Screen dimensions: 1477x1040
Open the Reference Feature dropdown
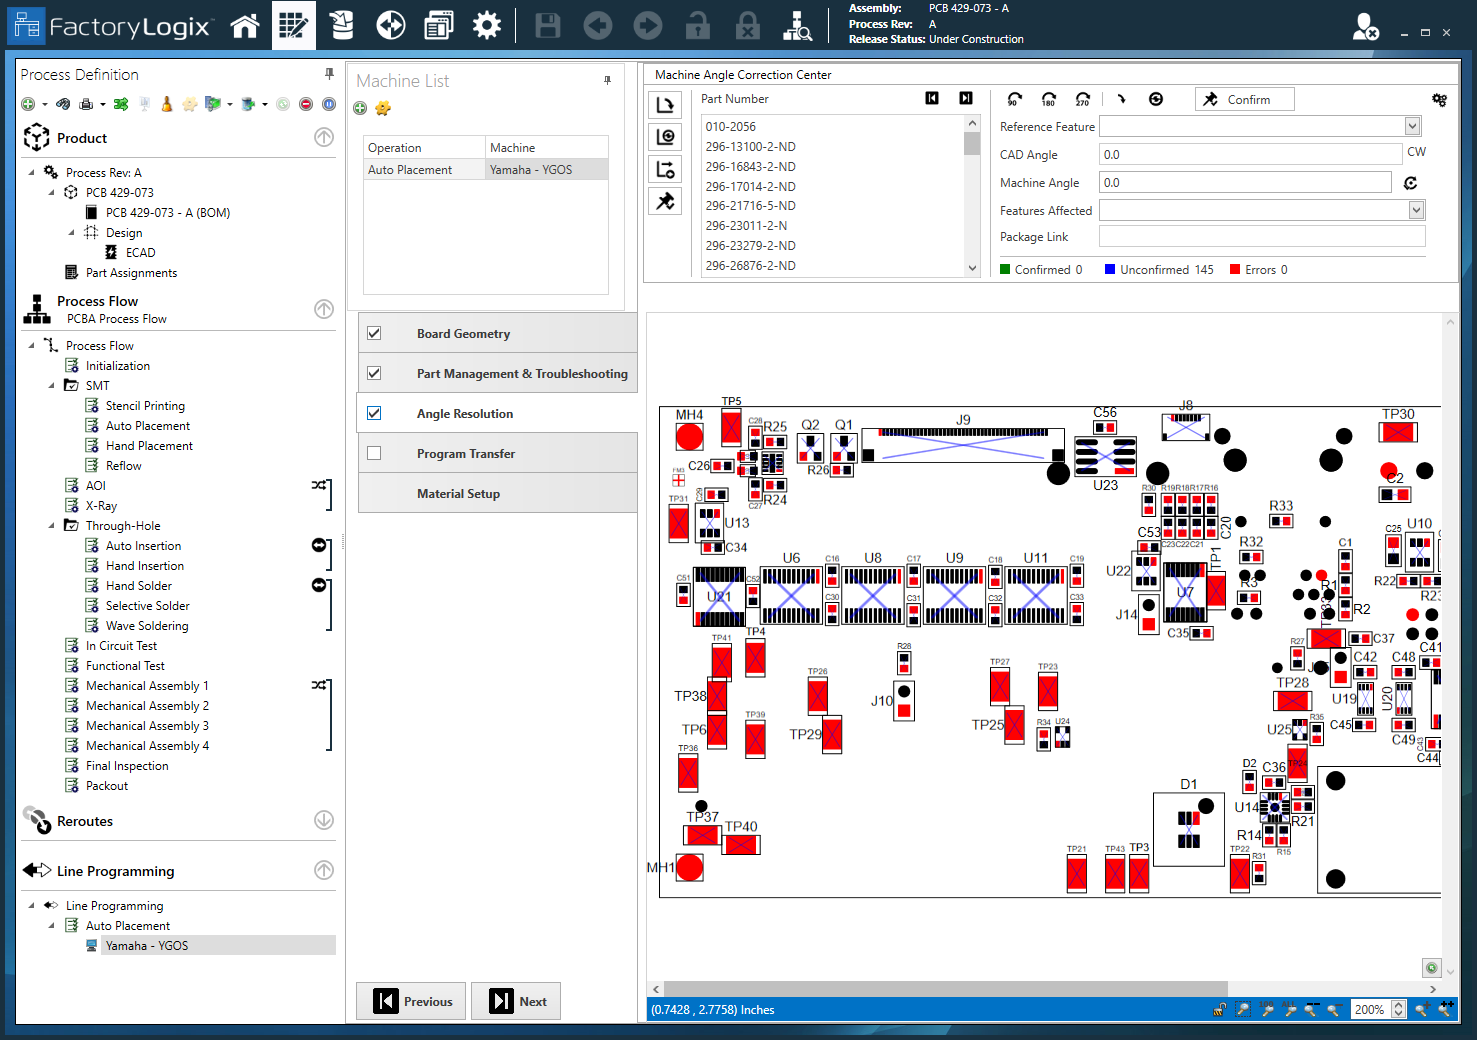tap(1412, 126)
